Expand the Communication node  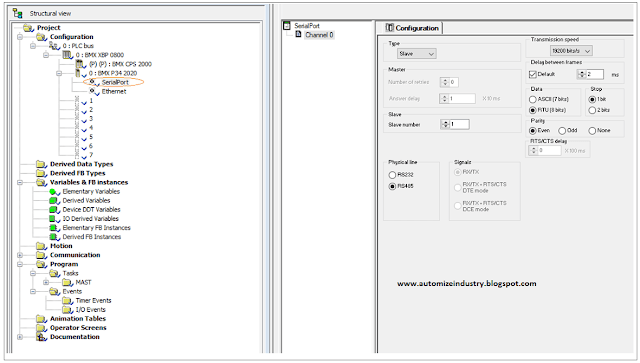(x=20, y=255)
